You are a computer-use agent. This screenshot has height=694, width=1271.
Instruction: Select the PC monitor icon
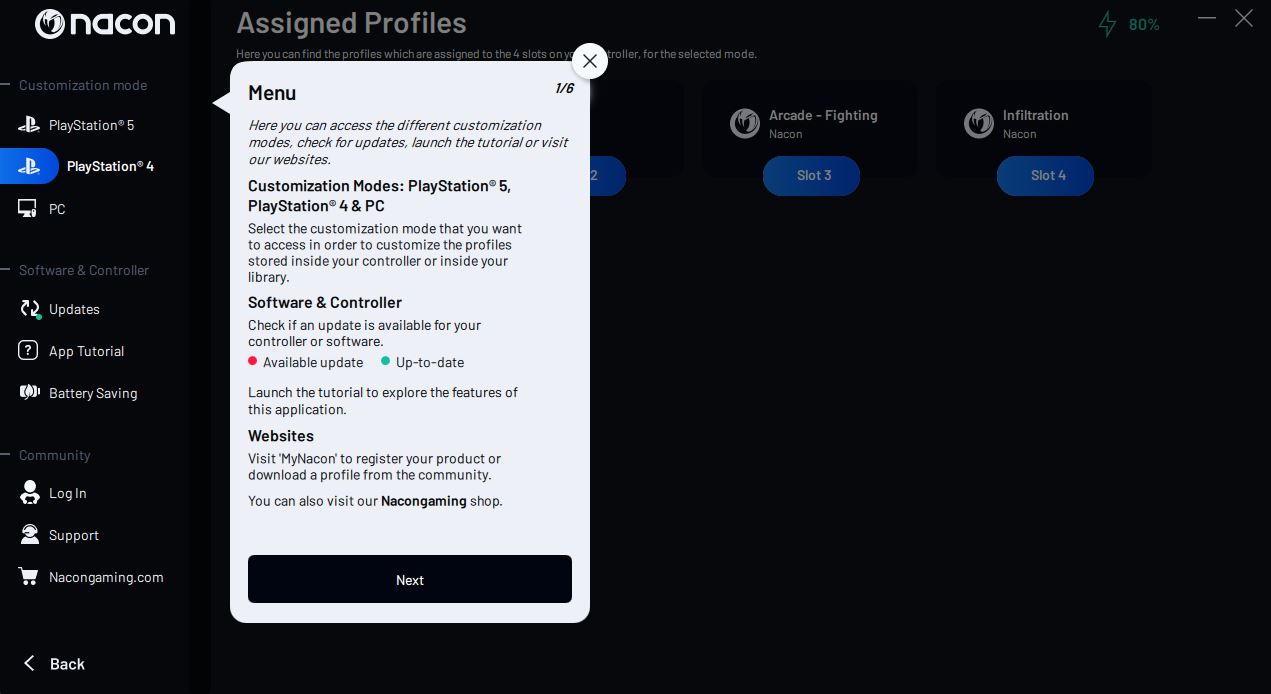(28, 209)
